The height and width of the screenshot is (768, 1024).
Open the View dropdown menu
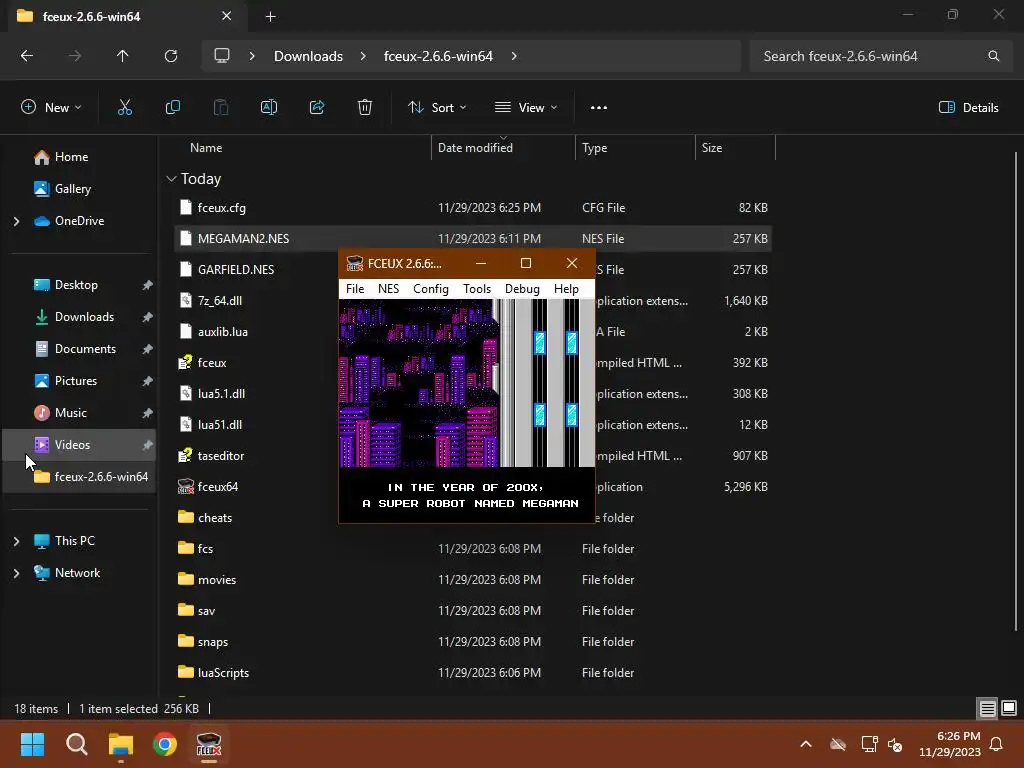[526, 108]
